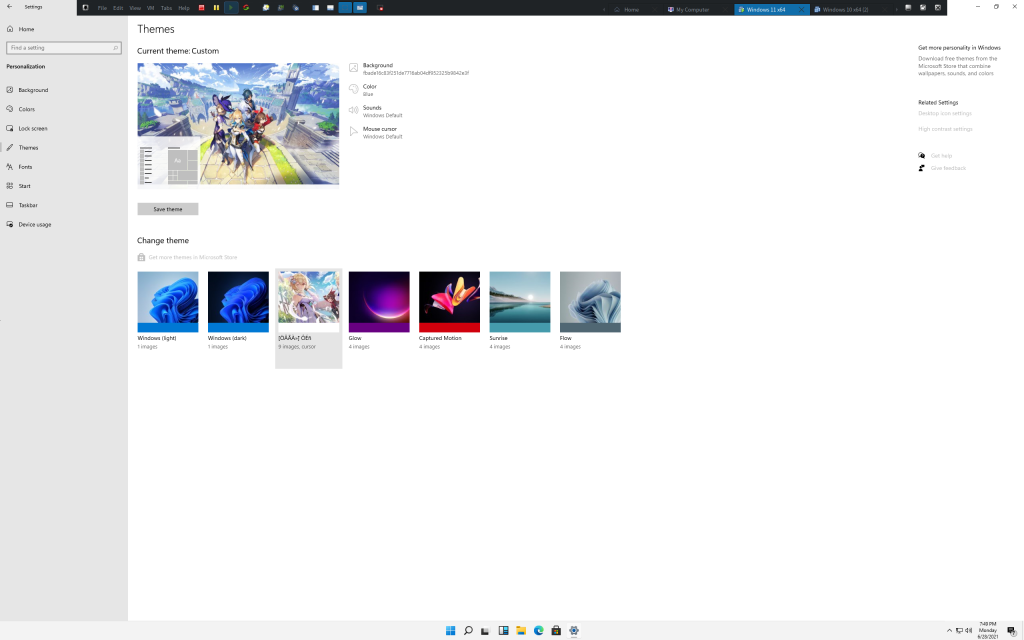The width and height of the screenshot is (1024, 640).
Task: Open the VMware Edit menu
Action: pyautogui.click(x=118, y=8)
